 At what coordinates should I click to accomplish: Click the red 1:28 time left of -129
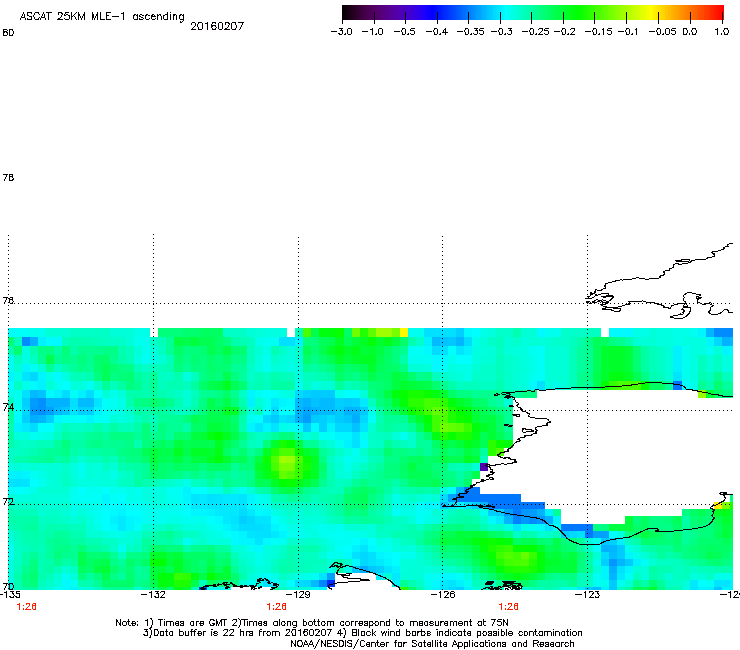[277, 607]
